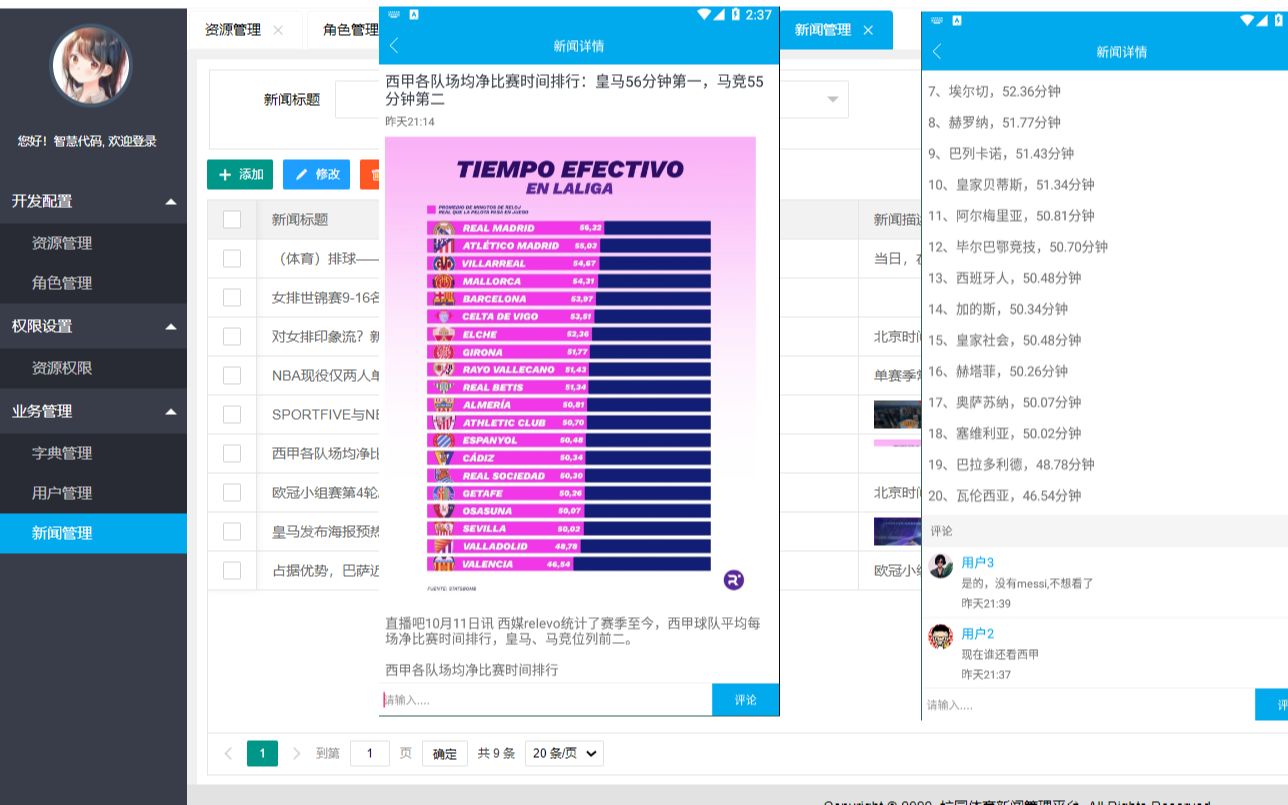Check the checkbox next to the NBA news row
1288x805 pixels.
[231, 375]
